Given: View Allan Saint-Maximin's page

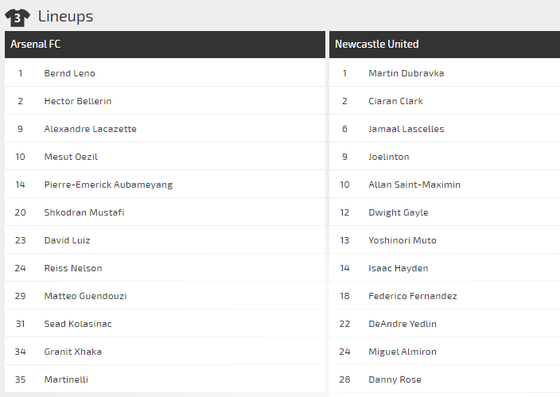Looking at the screenshot, I should (x=414, y=185).
